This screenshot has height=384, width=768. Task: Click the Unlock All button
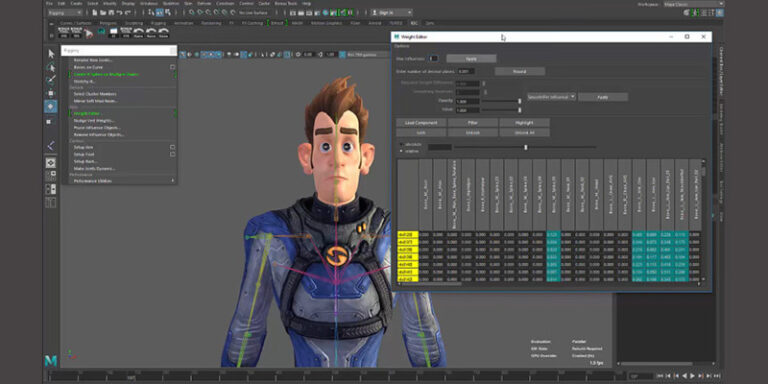coord(524,132)
